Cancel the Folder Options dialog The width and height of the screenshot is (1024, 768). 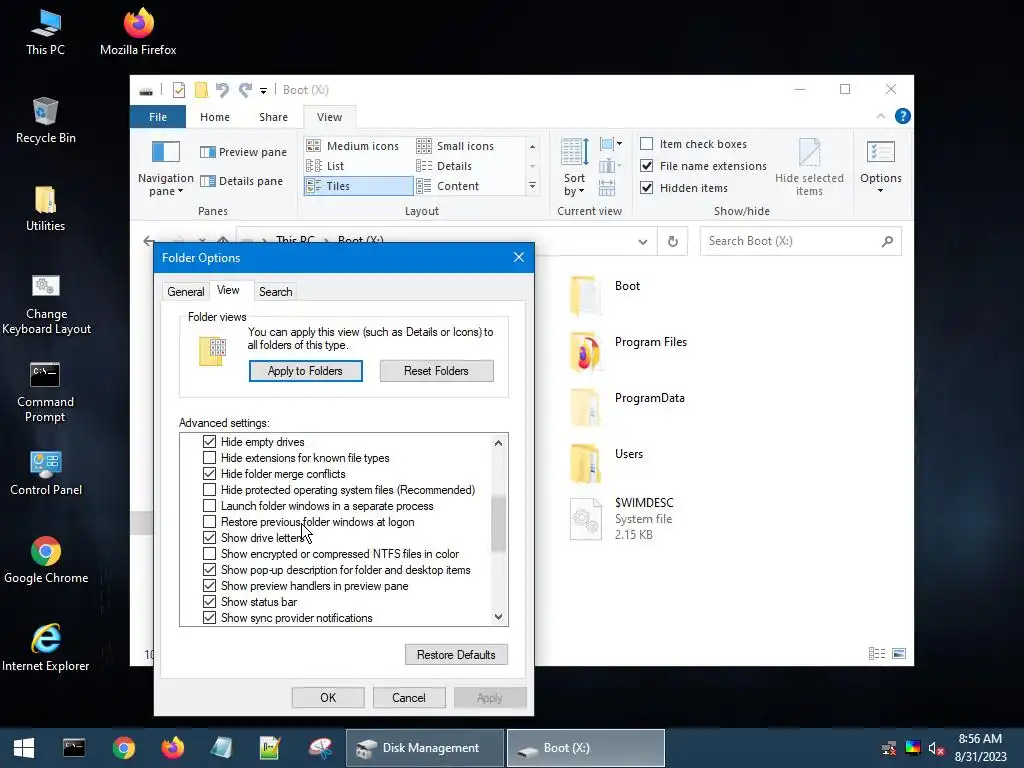point(409,697)
